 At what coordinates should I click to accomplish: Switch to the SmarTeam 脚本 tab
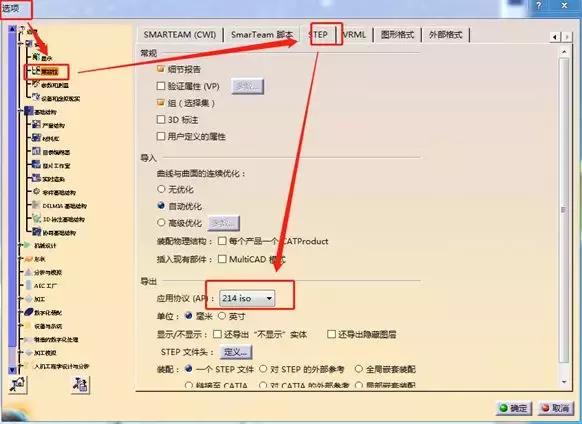(262, 35)
